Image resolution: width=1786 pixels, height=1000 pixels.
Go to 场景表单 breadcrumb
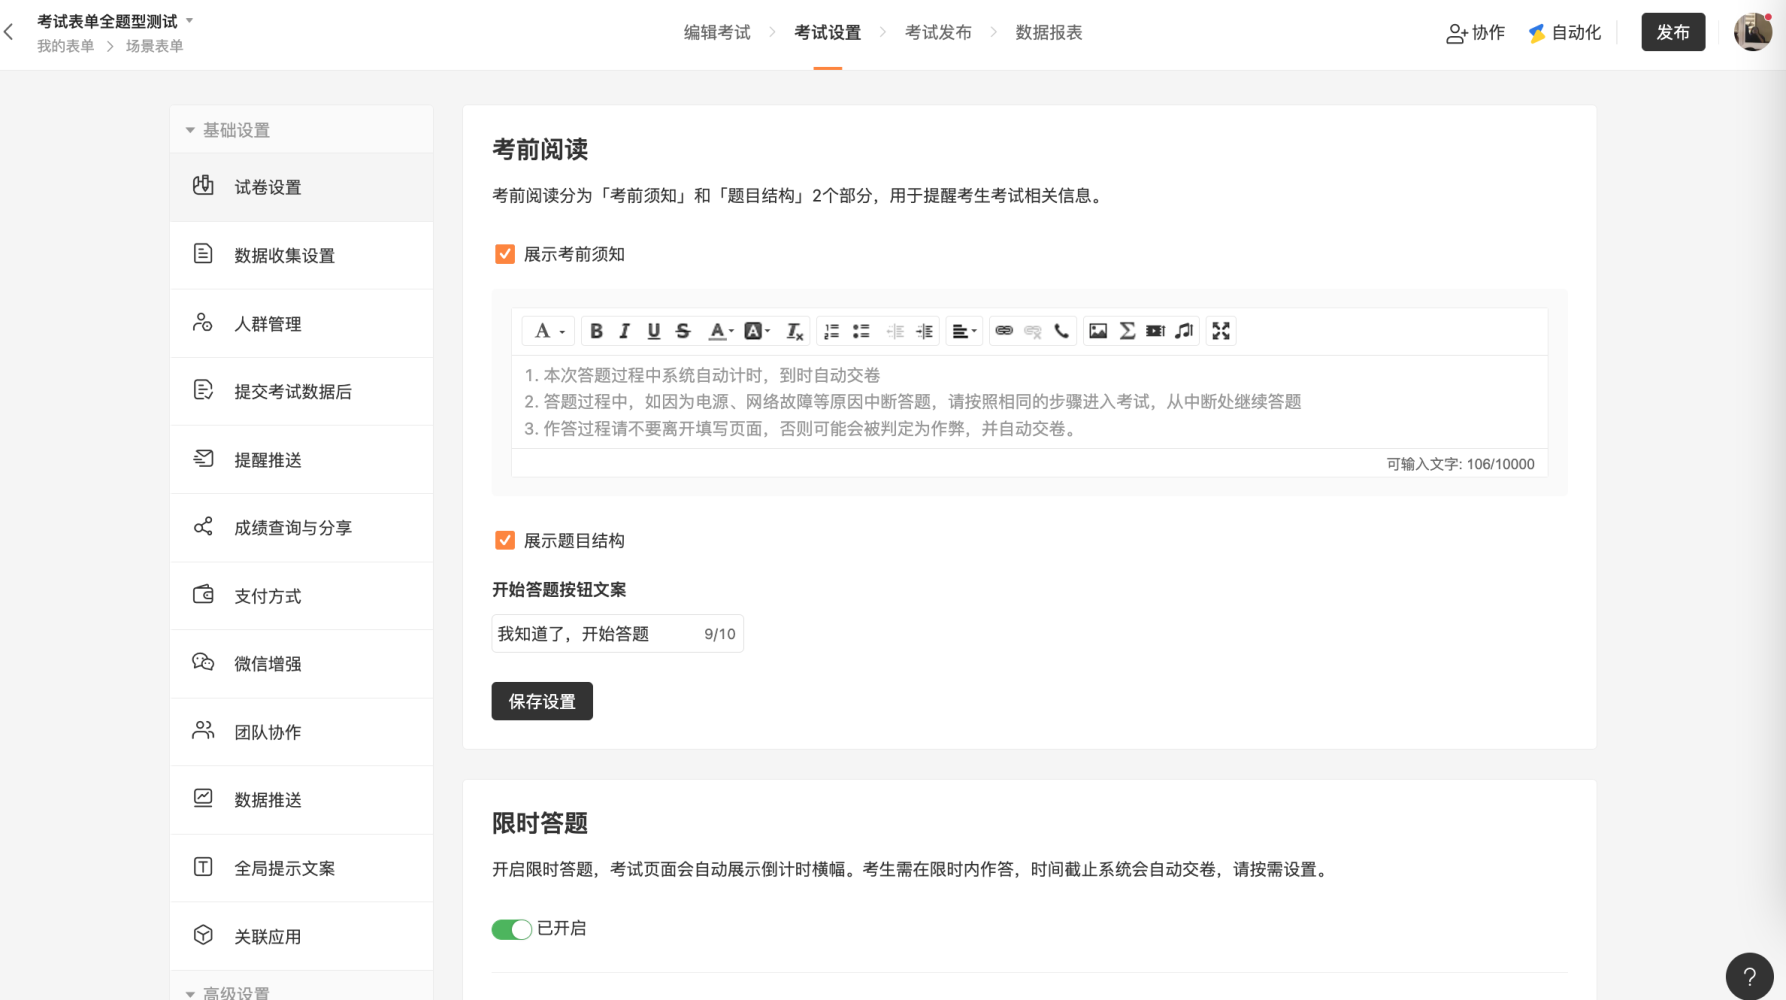tap(154, 46)
